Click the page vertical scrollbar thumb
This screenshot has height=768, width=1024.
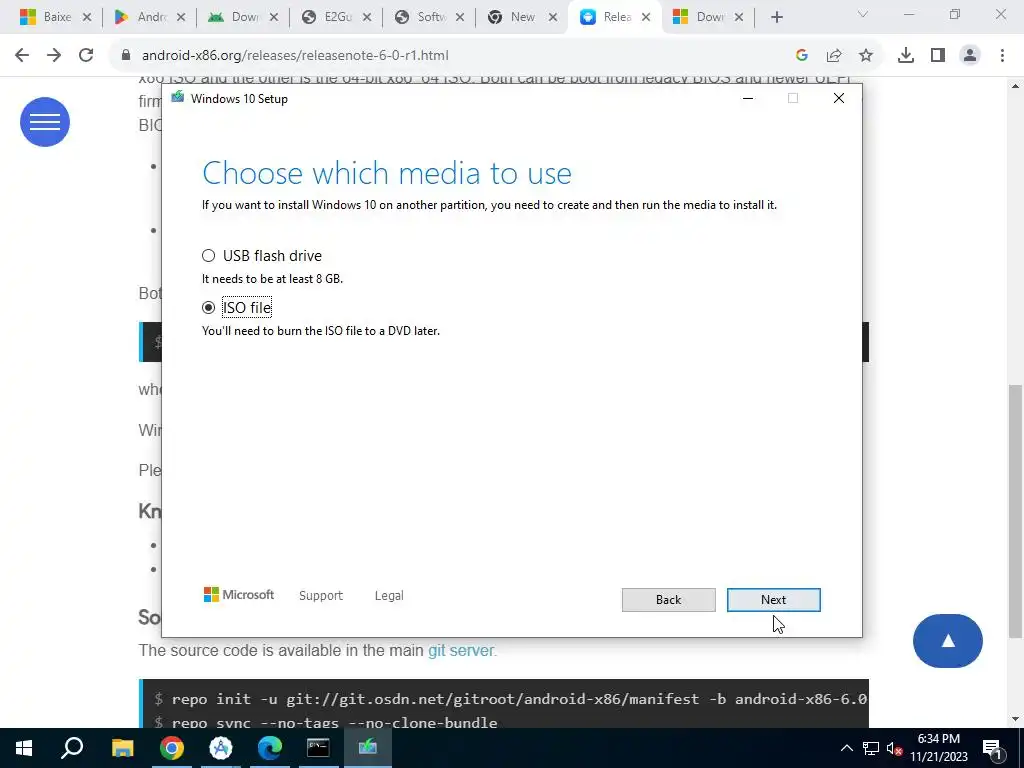tap(1016, 512)
